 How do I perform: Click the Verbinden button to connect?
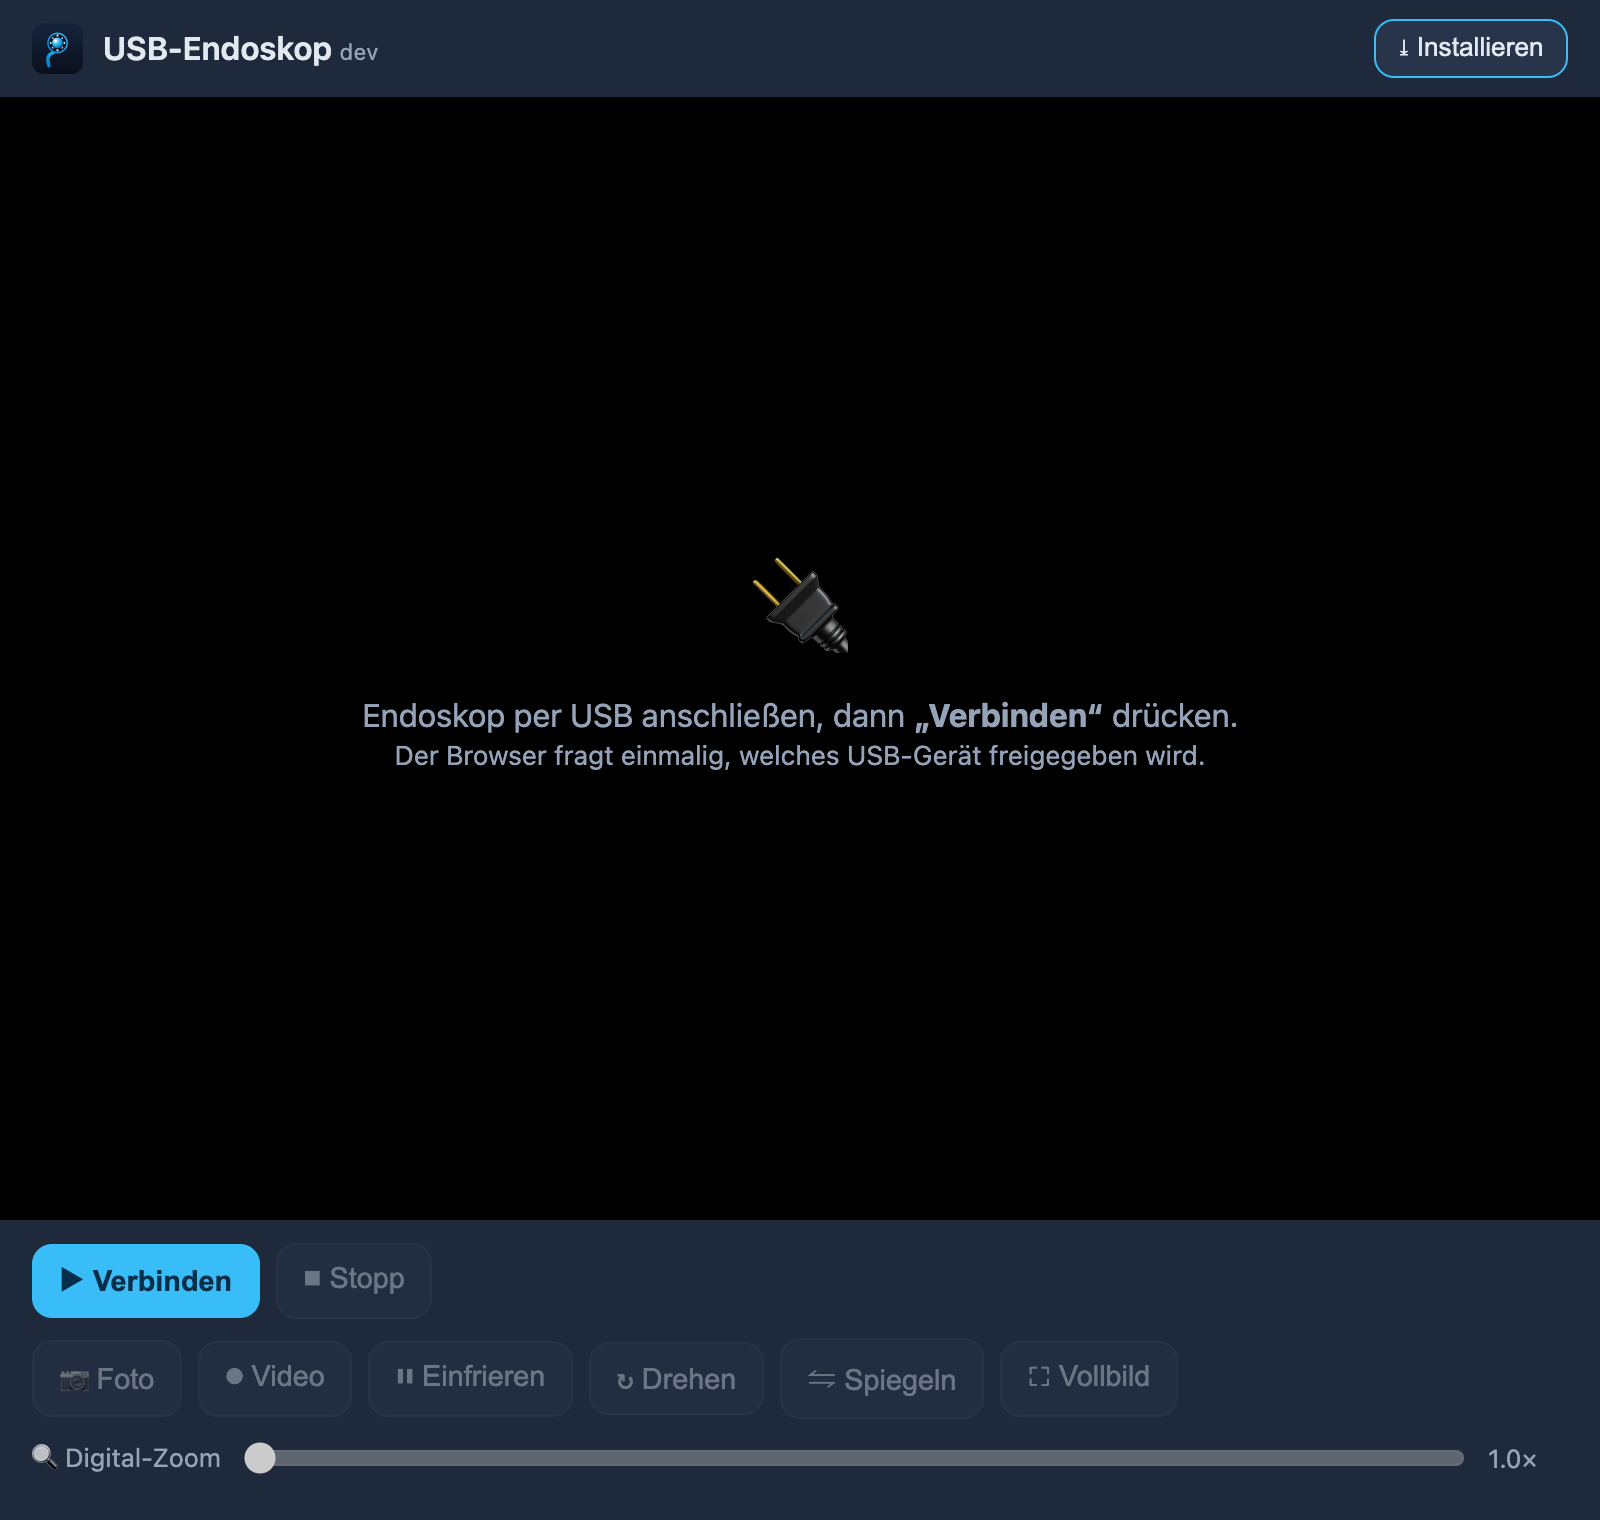[x=146, y=1280]
